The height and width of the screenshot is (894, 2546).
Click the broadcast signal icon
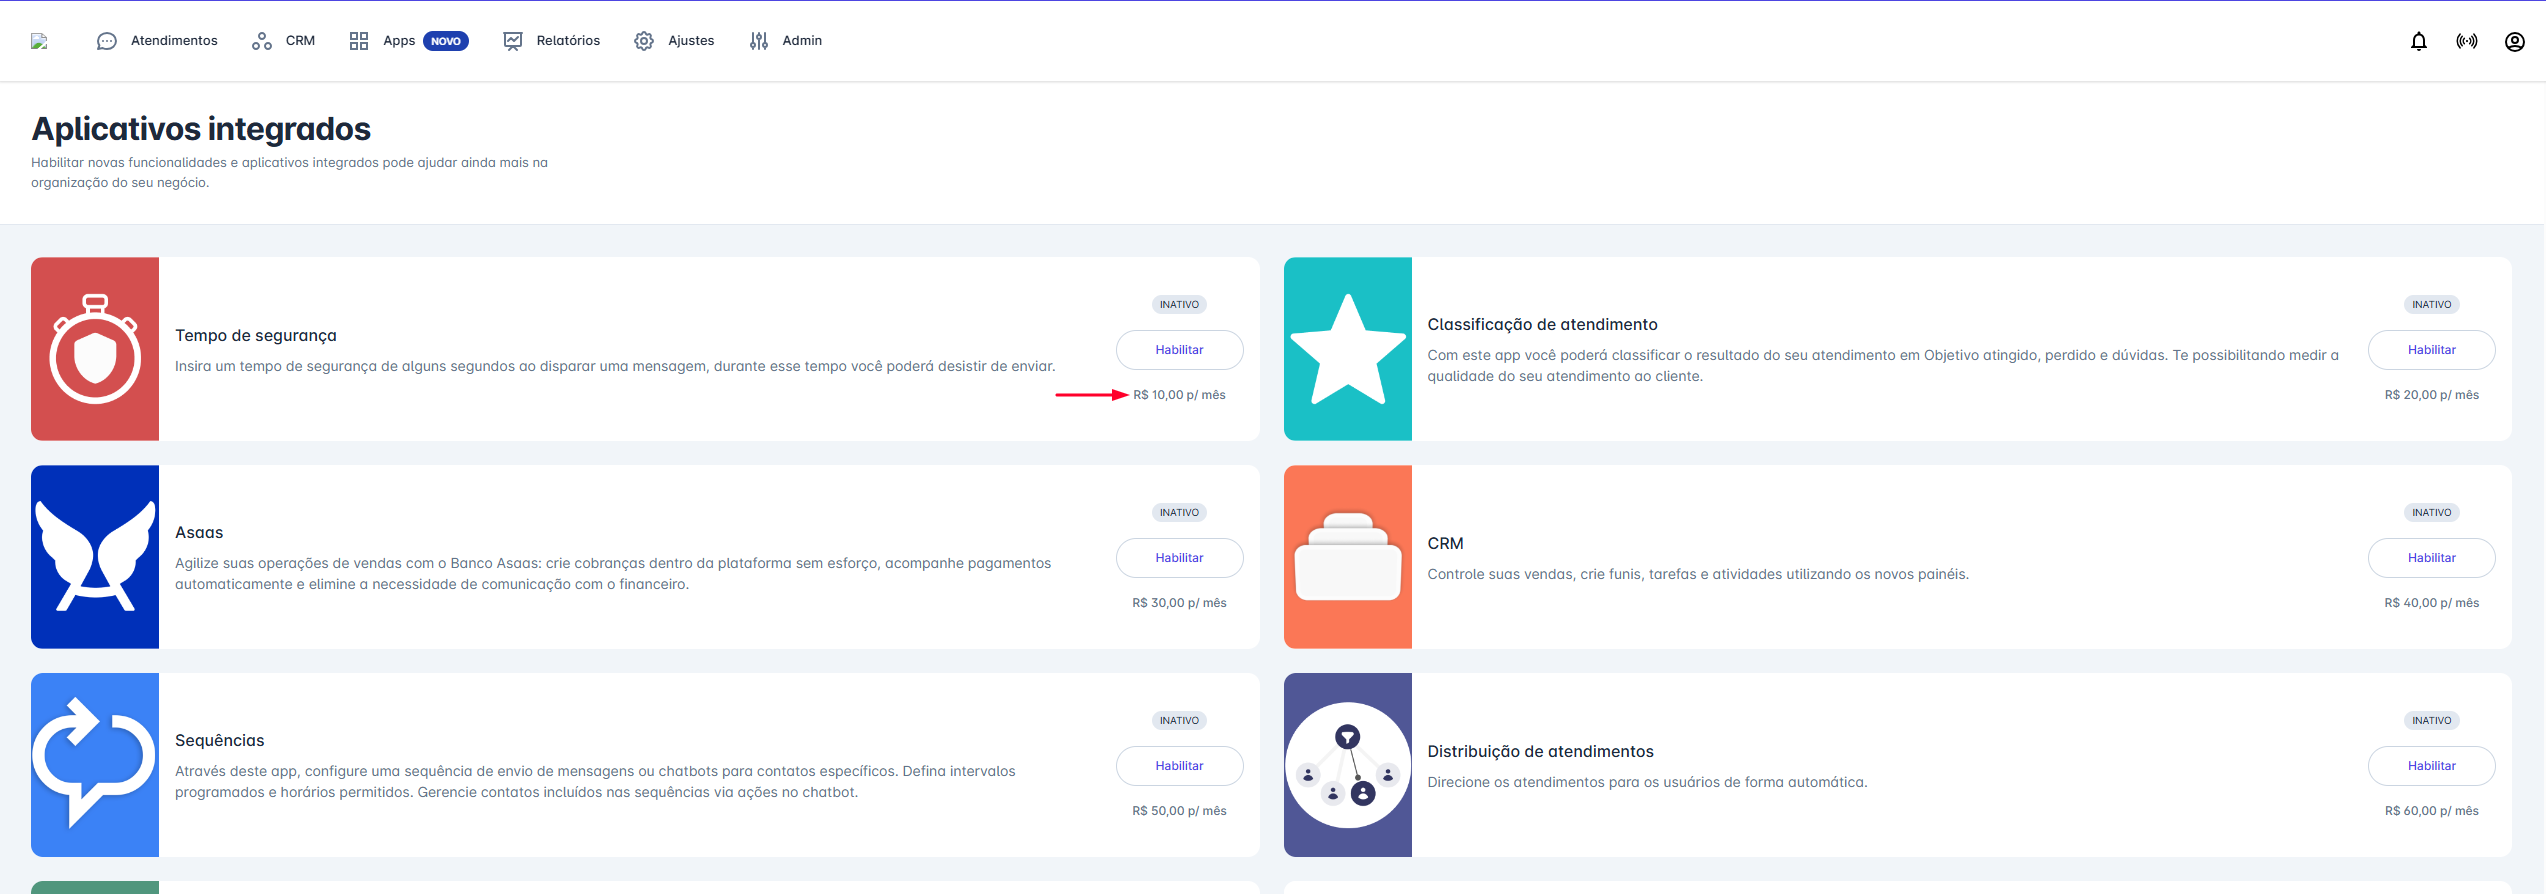point(2466,41)
